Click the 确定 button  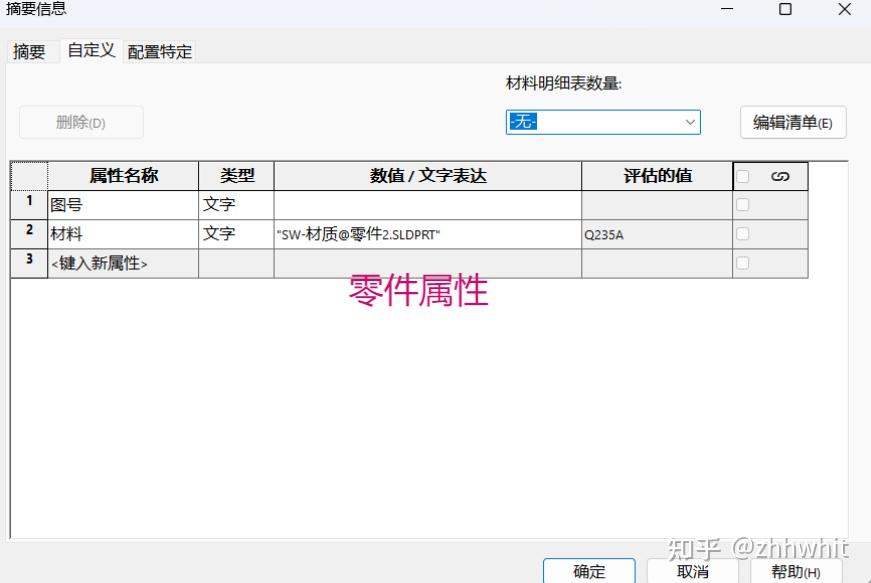click(x=589, y=571)
